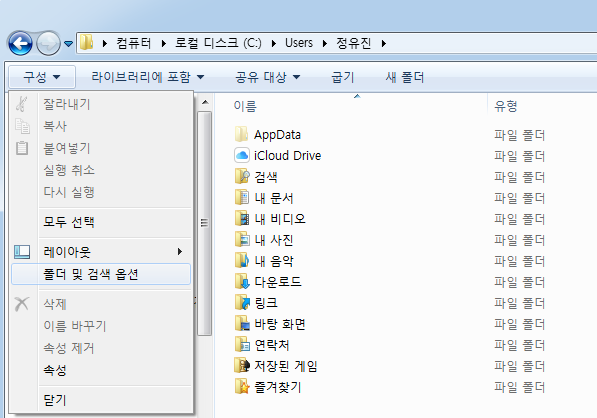The image size is (597, 418).
Task: Click the 굽기 toolbar button
Action: coord(343,77)
